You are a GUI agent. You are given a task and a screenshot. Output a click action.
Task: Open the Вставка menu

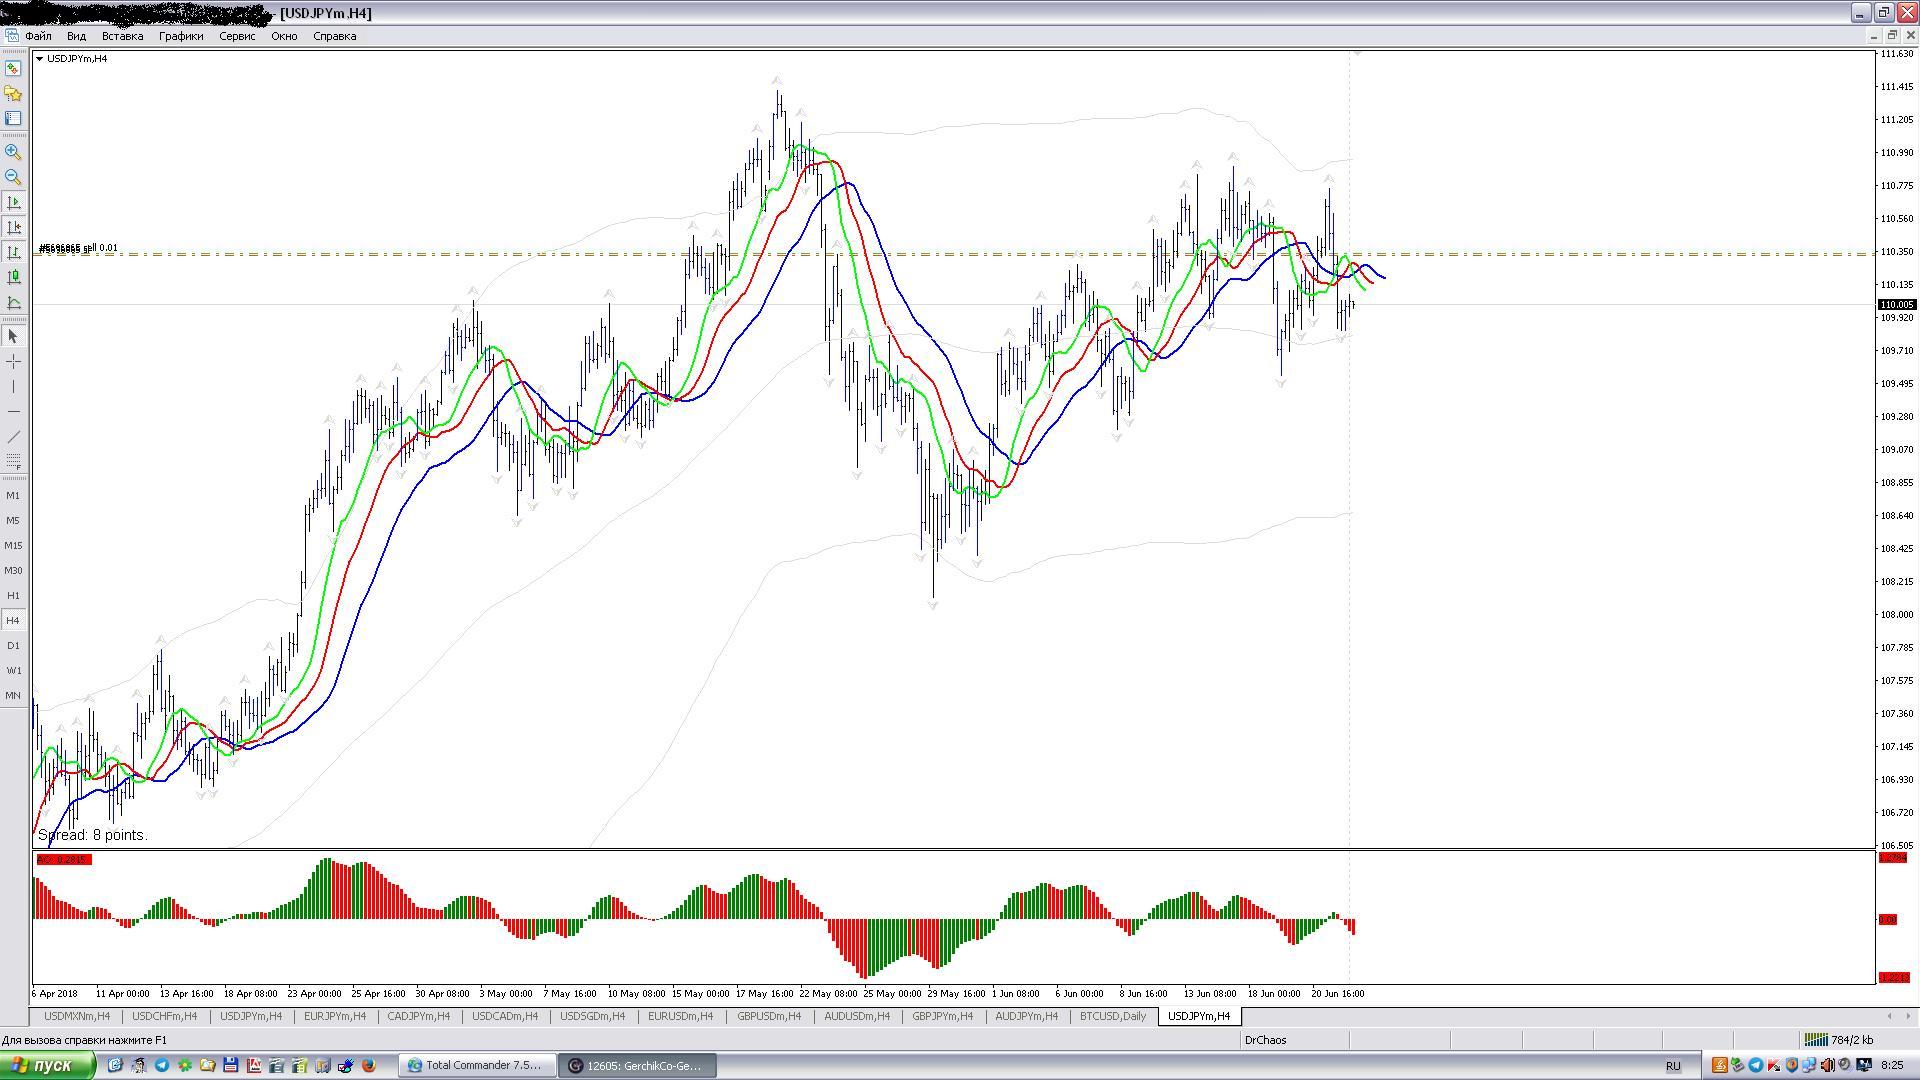tap(122, 36)
